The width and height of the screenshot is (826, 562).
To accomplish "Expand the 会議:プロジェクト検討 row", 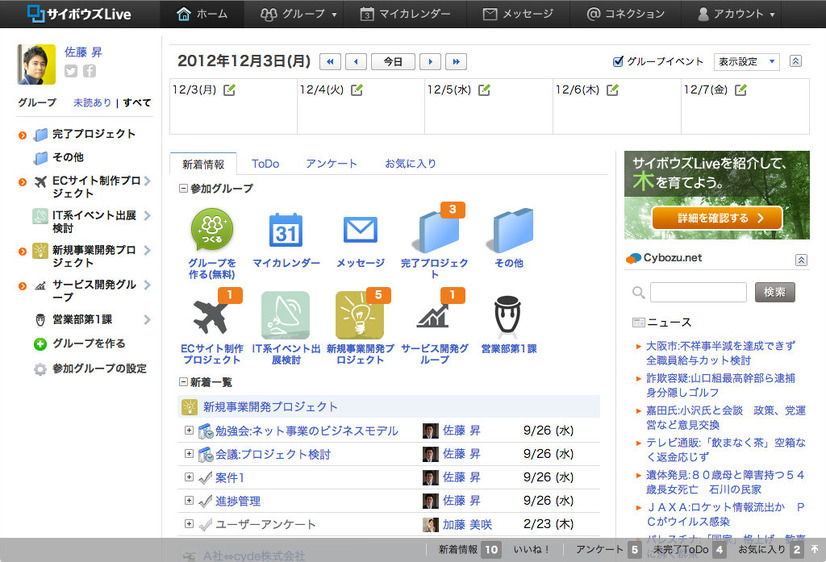I will (x=189, y=453).
